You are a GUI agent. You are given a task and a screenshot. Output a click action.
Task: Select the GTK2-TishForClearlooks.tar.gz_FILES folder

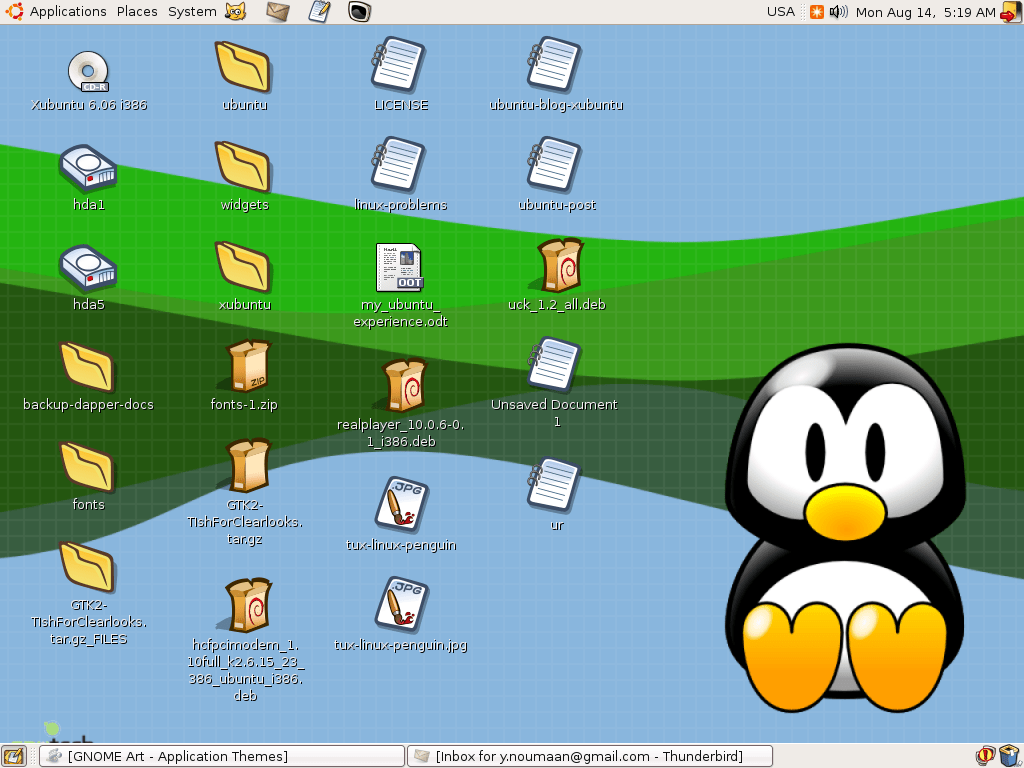tap(88, 566)
